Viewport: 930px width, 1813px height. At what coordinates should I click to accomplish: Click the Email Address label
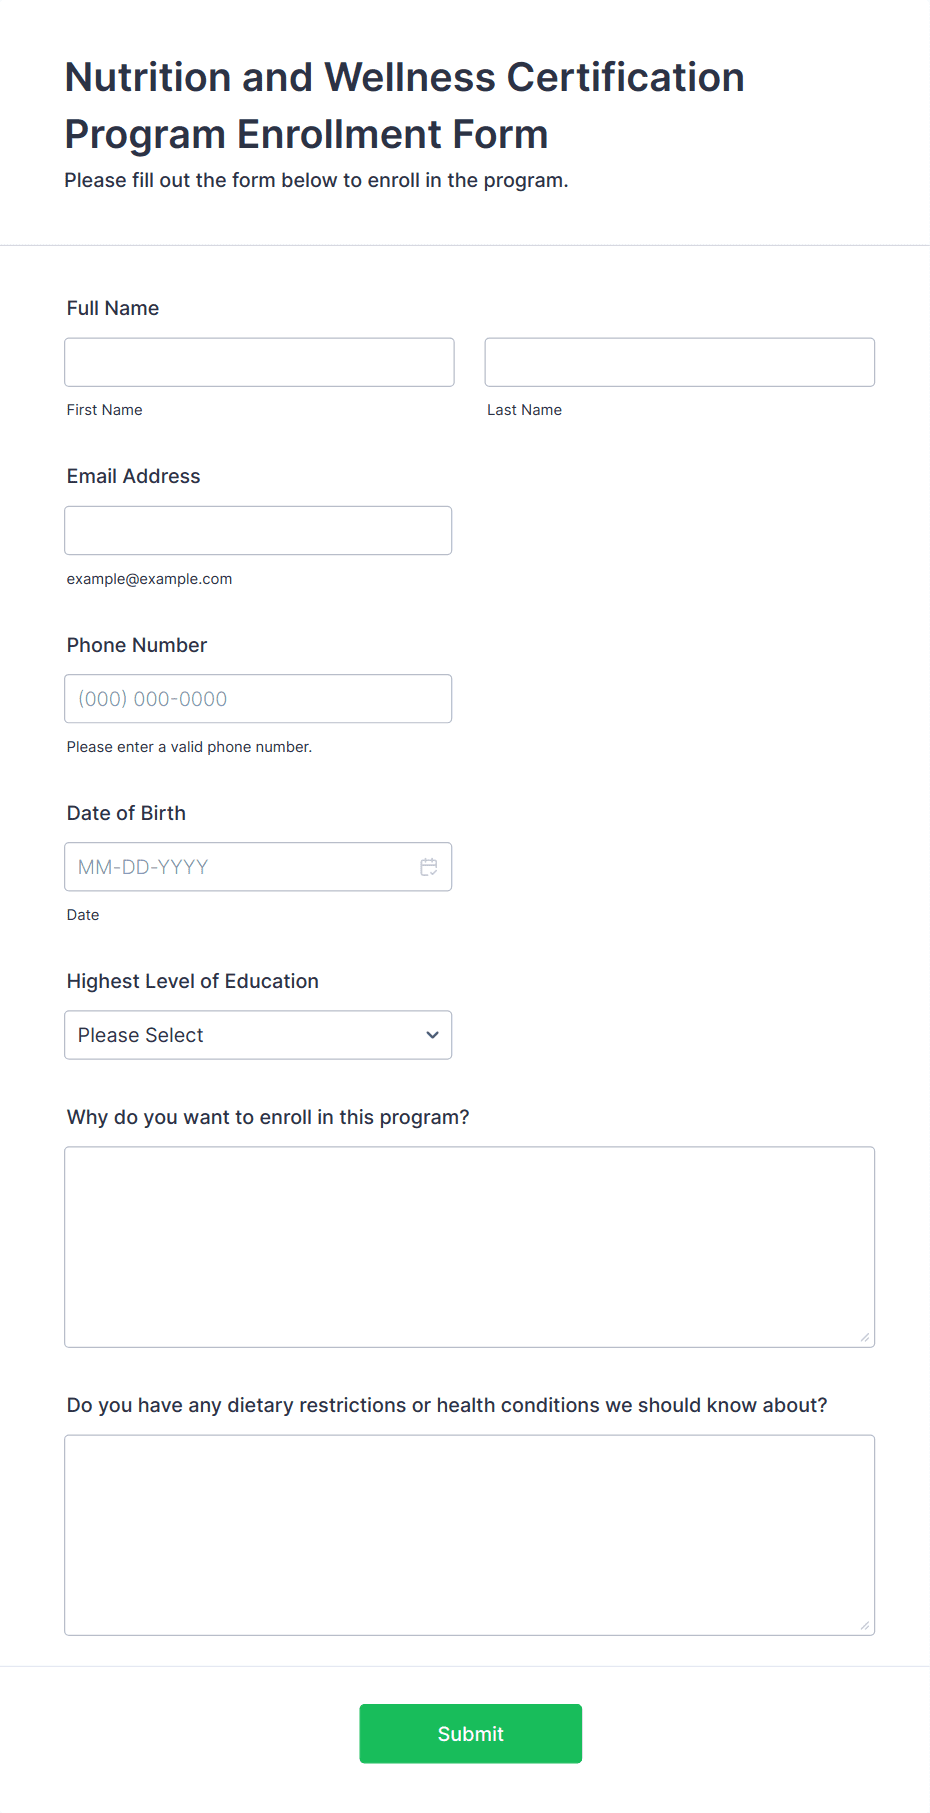(x=134, y=476)
